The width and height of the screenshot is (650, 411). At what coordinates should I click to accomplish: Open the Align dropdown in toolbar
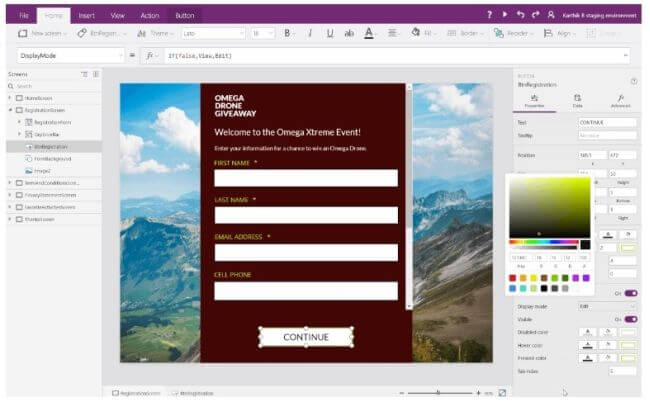(x=560, y=33)
